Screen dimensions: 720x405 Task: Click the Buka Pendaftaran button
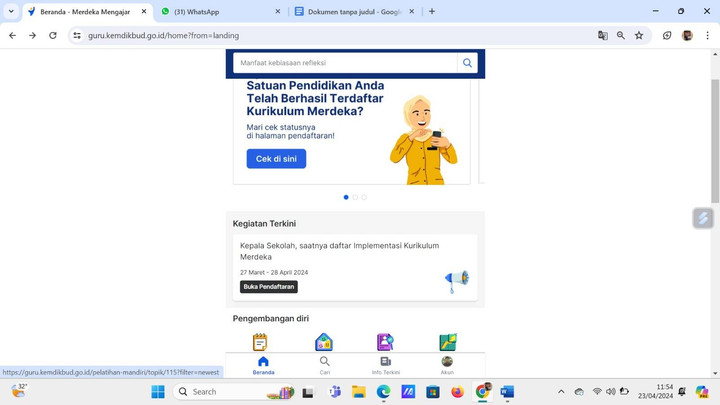point(269,287)
